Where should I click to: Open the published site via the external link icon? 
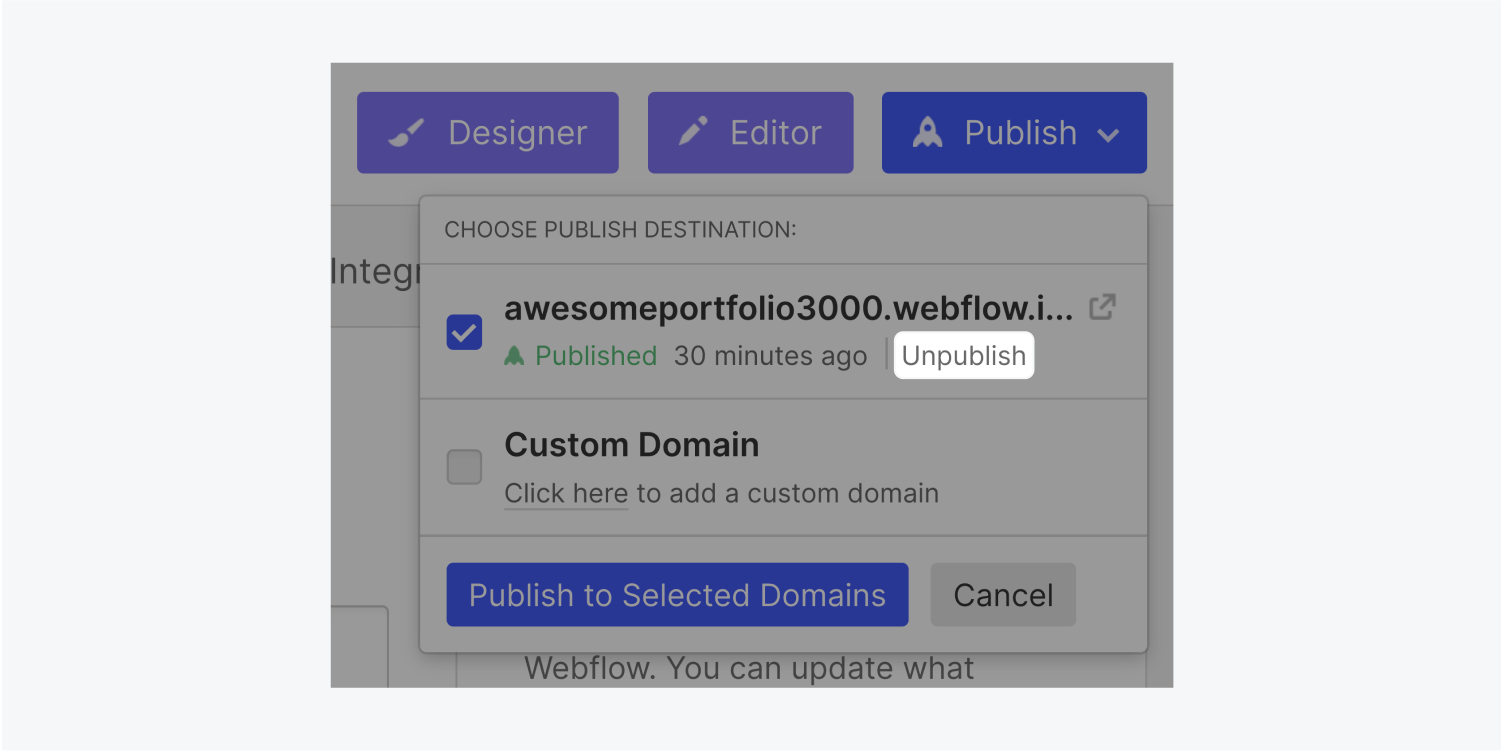(x=1101, y=307)
